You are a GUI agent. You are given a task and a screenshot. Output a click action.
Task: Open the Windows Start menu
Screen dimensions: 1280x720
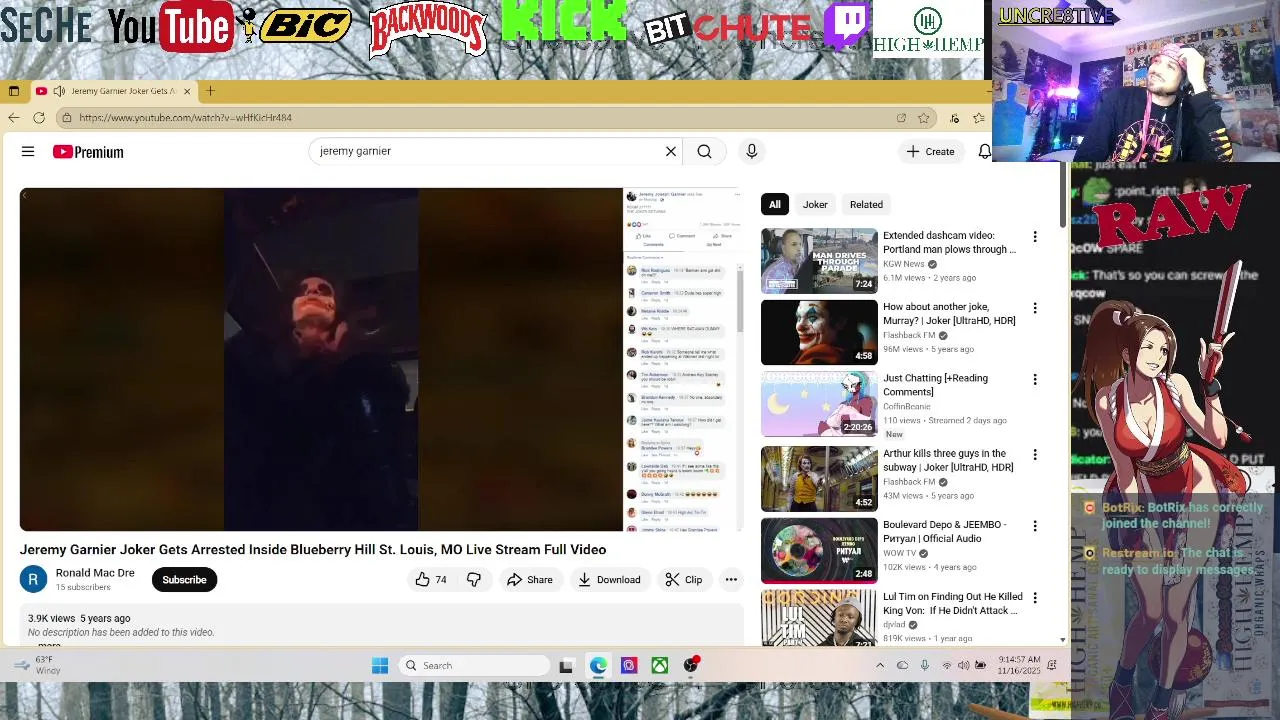pyautogui.click(x=380, y=666)
